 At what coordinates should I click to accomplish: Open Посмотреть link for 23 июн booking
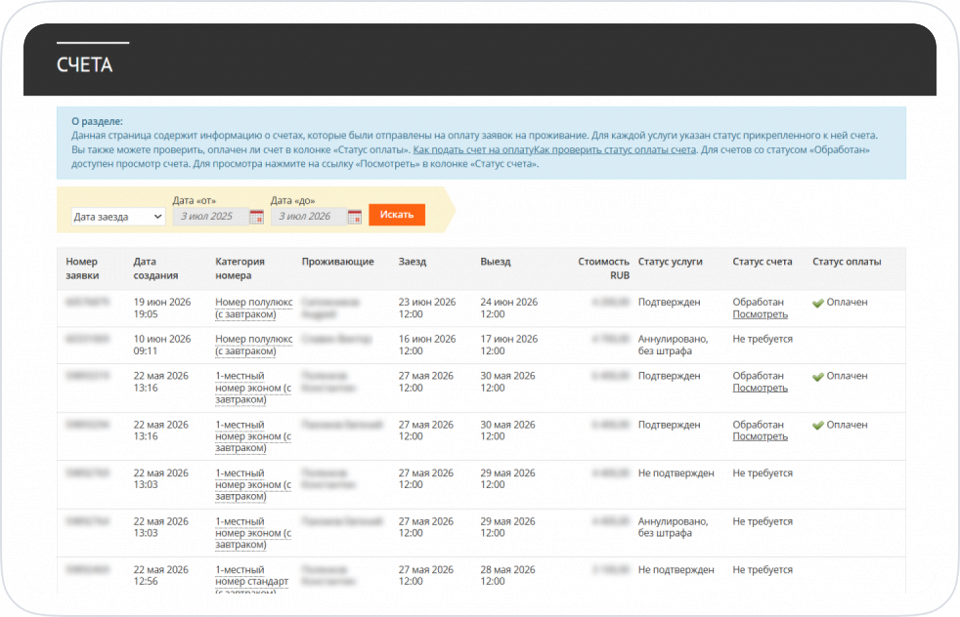point(760,315)
